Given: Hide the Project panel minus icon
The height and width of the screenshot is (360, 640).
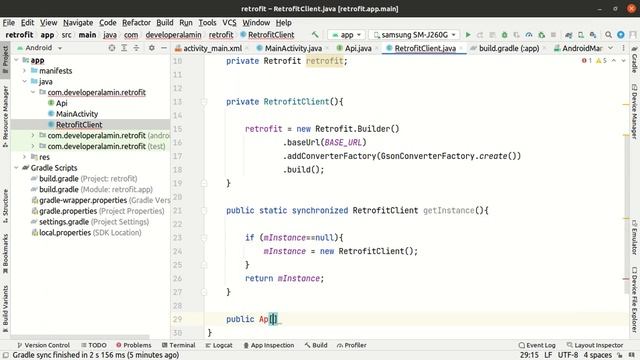Looking at the screenshot, I should coord(164,48).
